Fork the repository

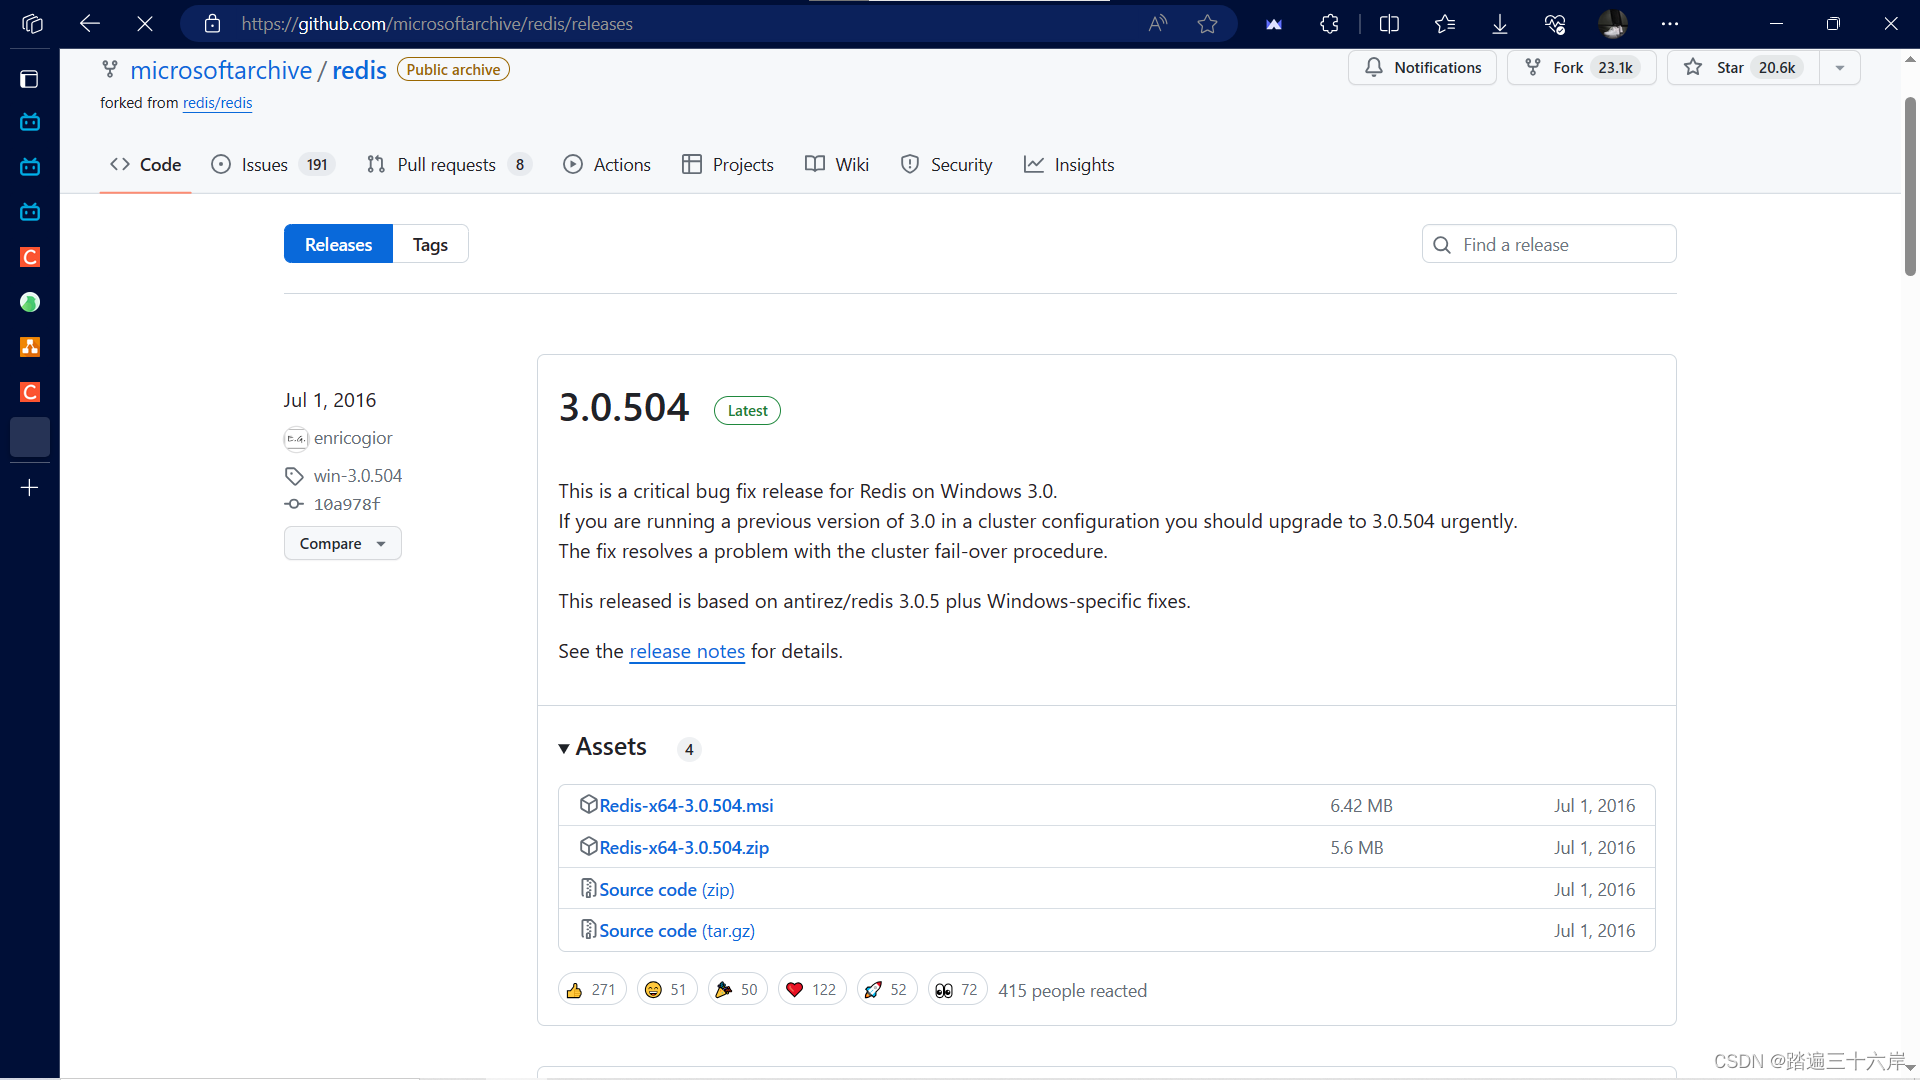tap(1581, 67)
